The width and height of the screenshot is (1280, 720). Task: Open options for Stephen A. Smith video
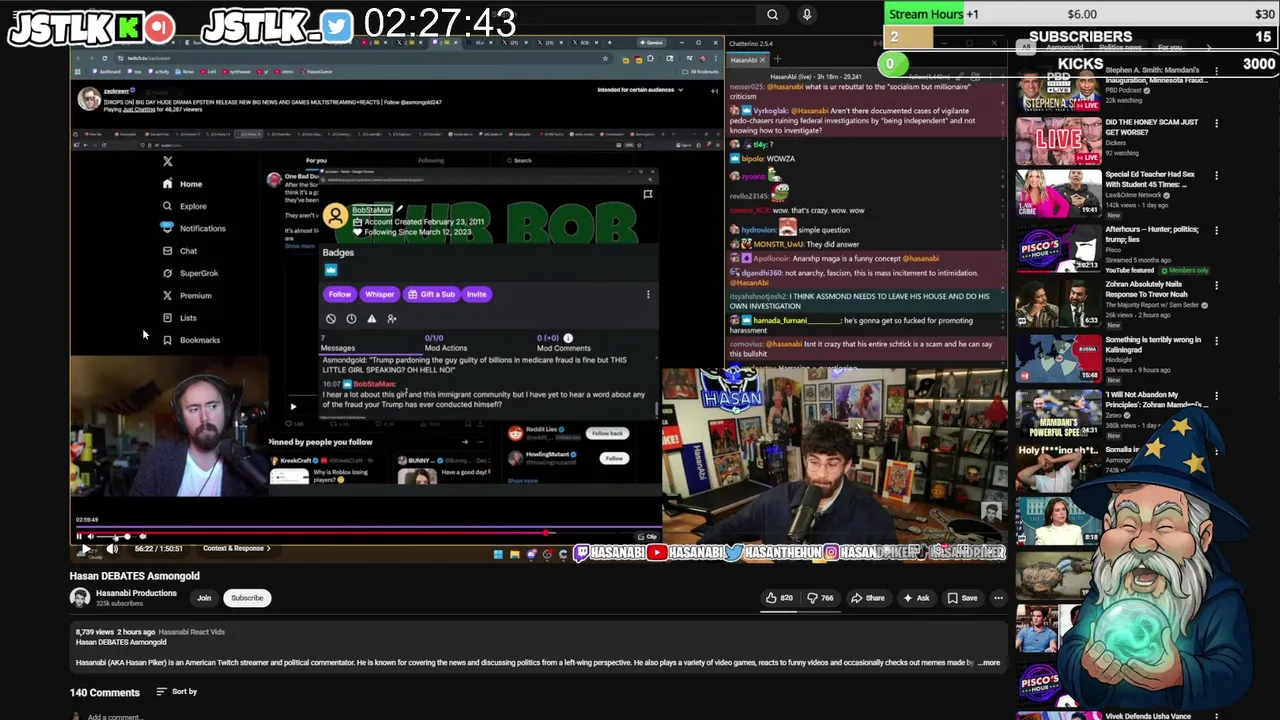click(x=1216, y=72)
